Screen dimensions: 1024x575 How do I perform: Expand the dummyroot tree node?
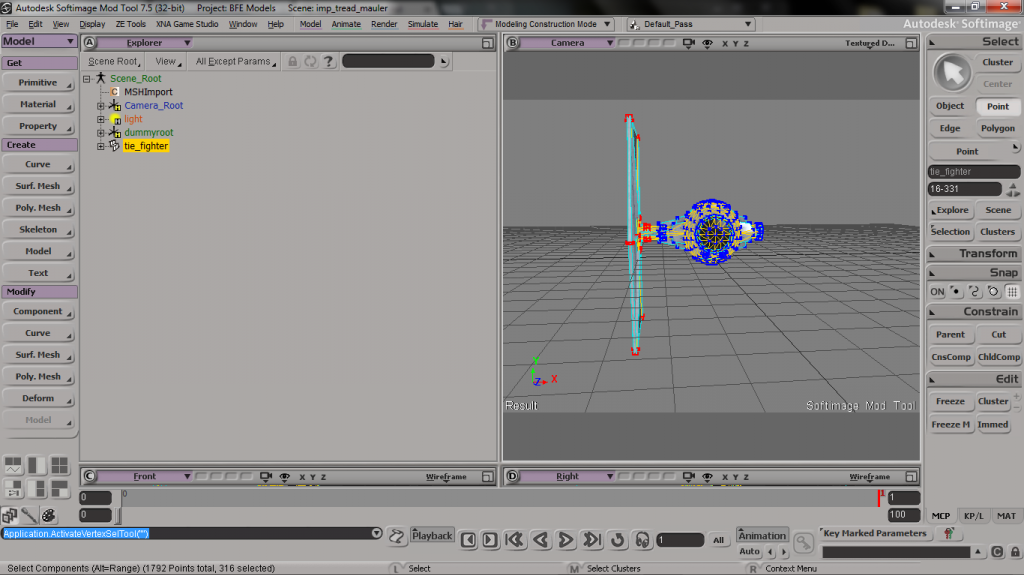[x=101, y=133]
